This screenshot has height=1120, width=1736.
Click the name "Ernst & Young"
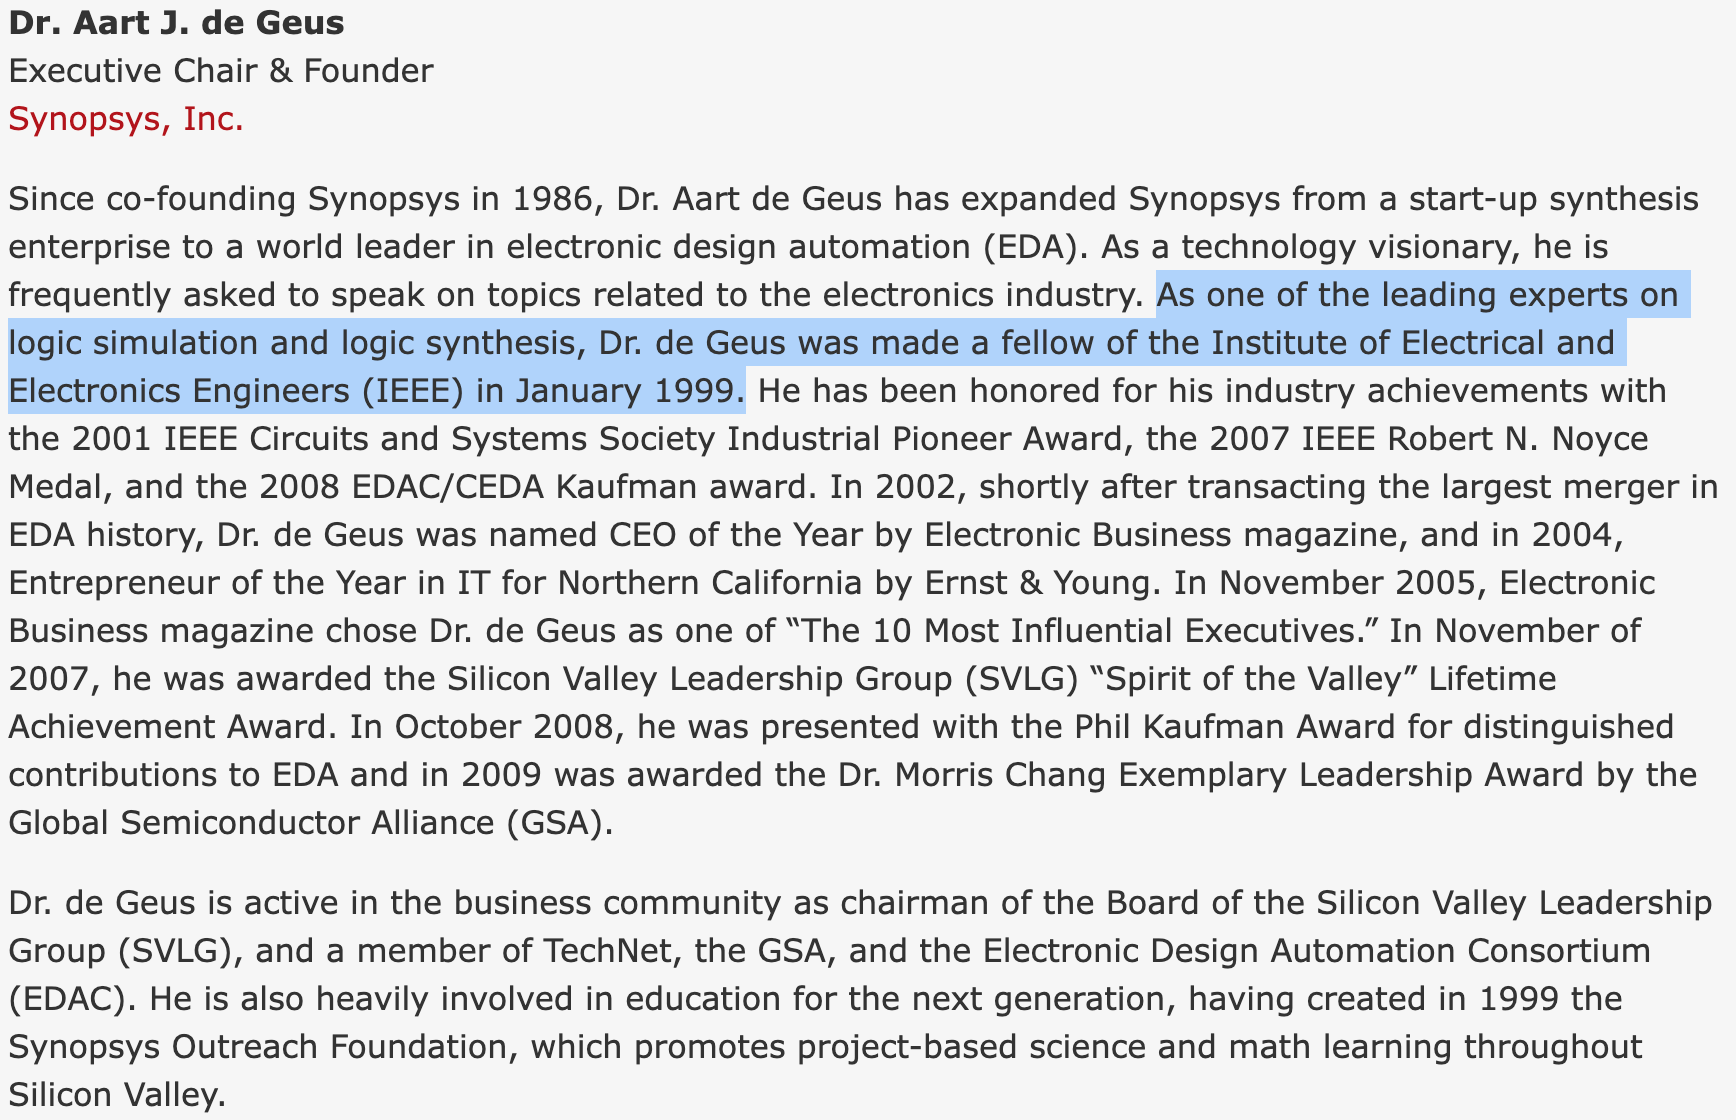tap(1038, 583)
